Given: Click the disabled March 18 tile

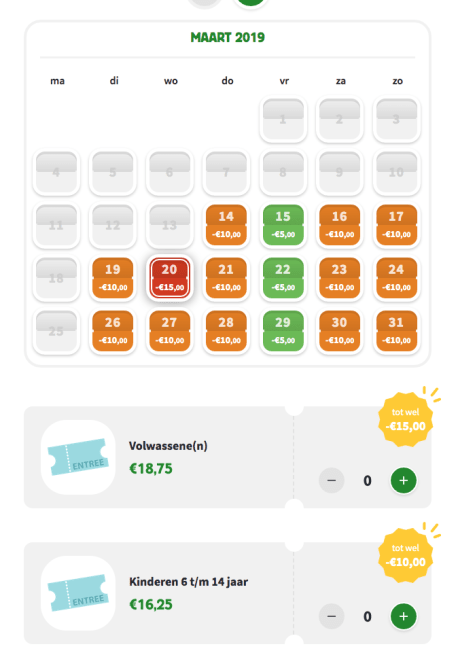Looking at the screenshot, I should [56, 278].
